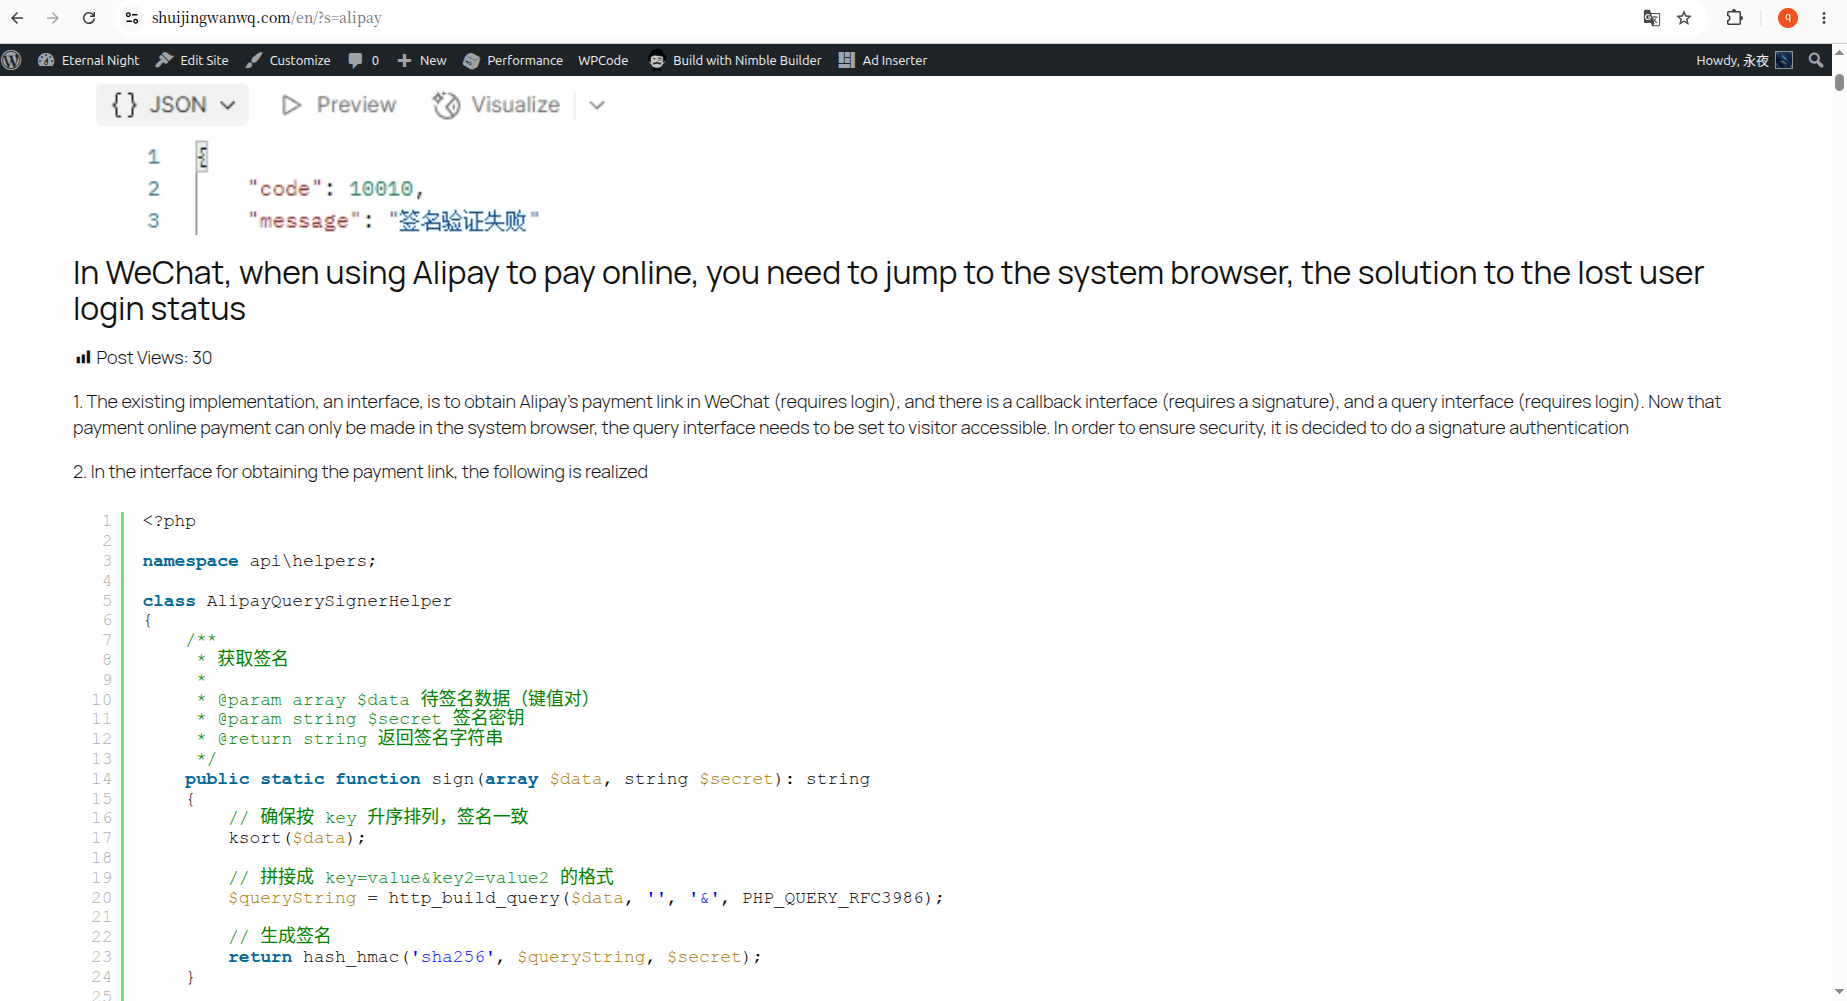The image size is (1847, 1001).
Task: Open the article title about WeChat Alipay
Action: coord(888,291)
